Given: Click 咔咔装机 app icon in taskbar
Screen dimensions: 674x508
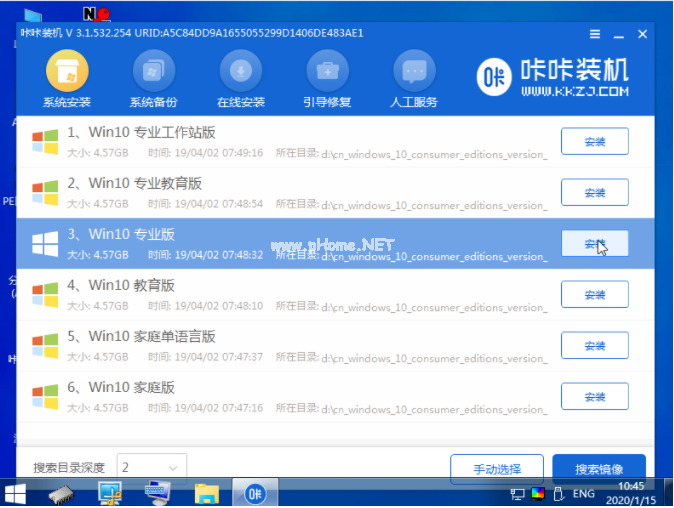Looking at the screenshot, I should [255, 494].
